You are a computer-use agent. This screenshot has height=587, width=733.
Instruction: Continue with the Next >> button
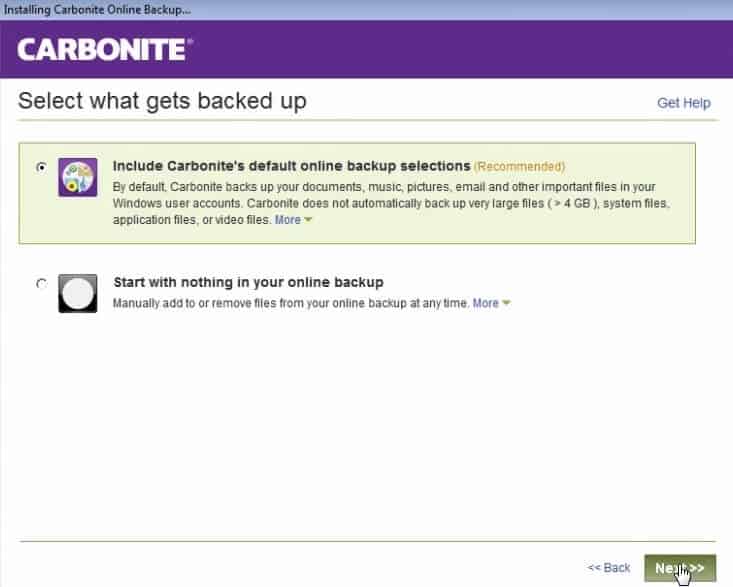coord(680,568)
